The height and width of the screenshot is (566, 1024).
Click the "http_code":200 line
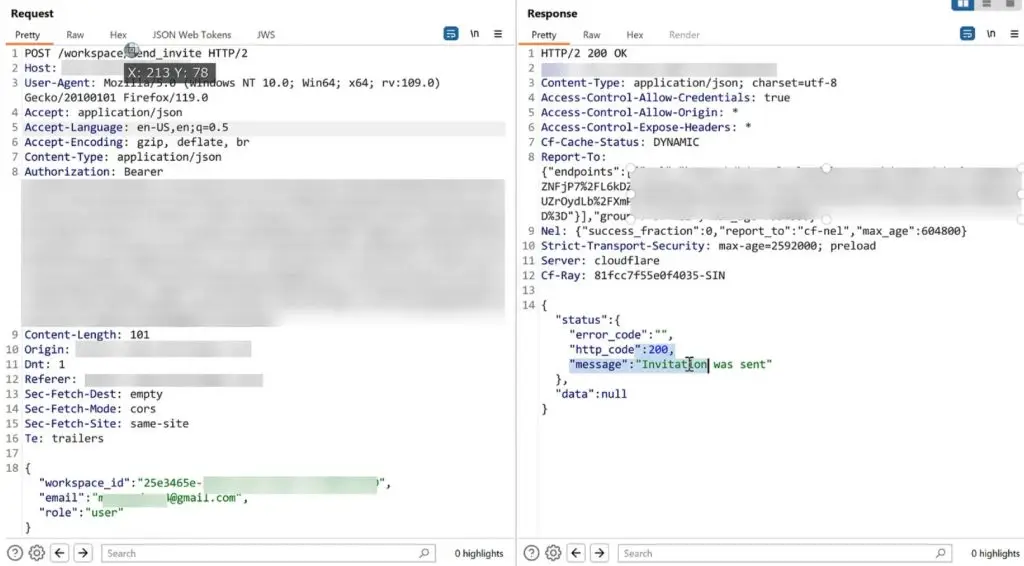point(621,349)
